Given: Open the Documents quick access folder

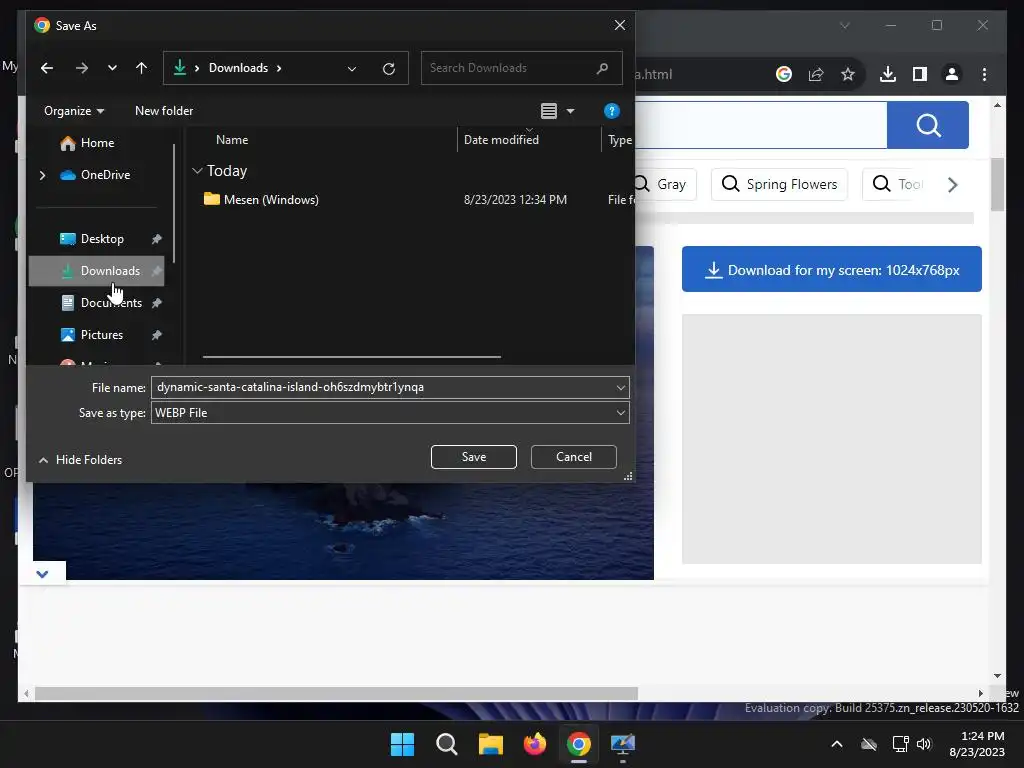Looking at the screenshot, I should click(x=111, y=303).
